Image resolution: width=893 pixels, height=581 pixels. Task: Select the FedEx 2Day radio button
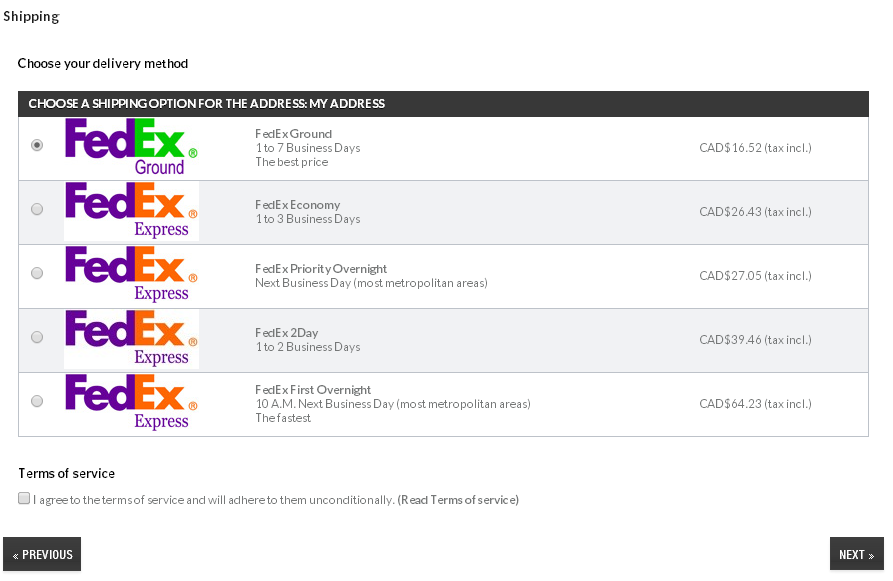tap(37, 337)
